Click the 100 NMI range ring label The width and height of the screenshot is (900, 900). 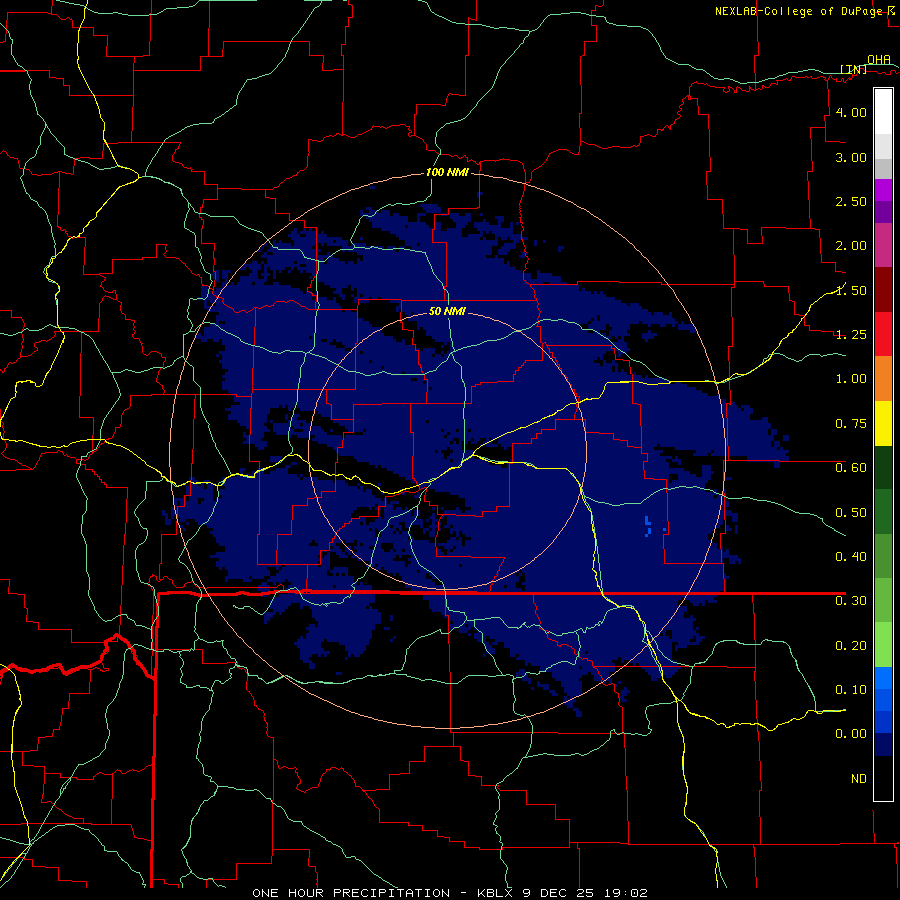tap(447, 172)
